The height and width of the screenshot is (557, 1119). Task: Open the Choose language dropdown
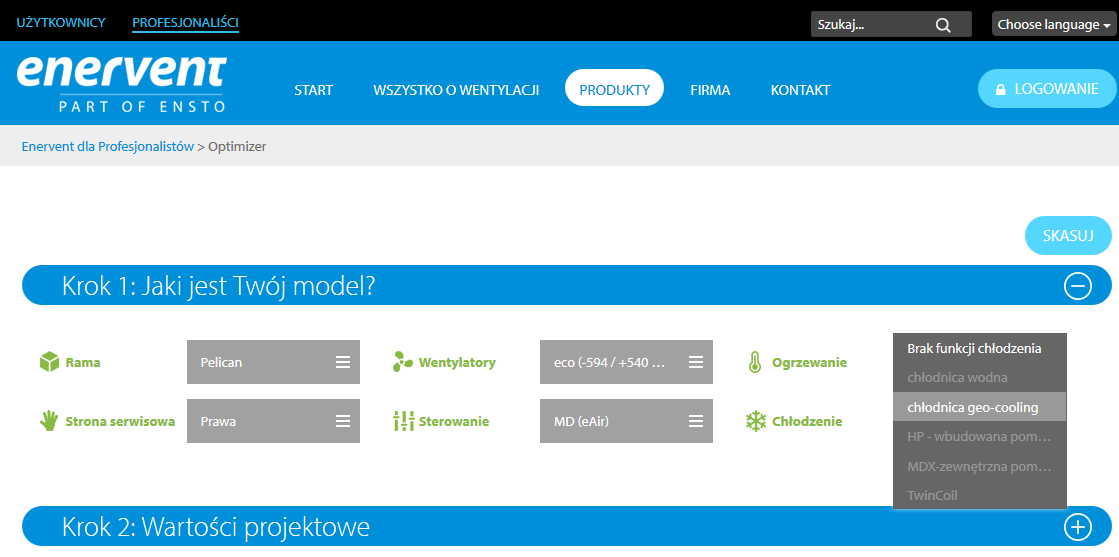1053,25
